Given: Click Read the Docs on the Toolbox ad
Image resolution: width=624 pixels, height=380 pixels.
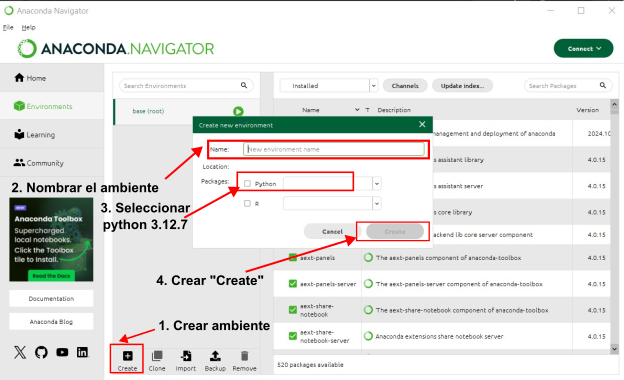Looking at the screenshot, I should (51, 276).
